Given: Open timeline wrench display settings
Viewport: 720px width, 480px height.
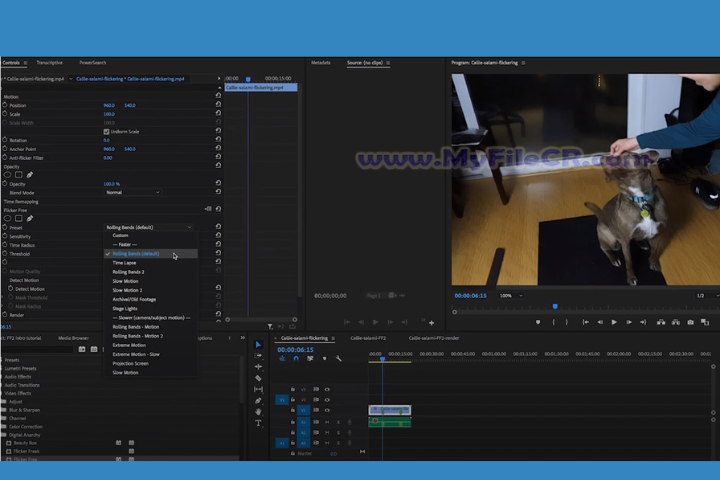Looking at the screenshot, I should [x=338, y=359].
